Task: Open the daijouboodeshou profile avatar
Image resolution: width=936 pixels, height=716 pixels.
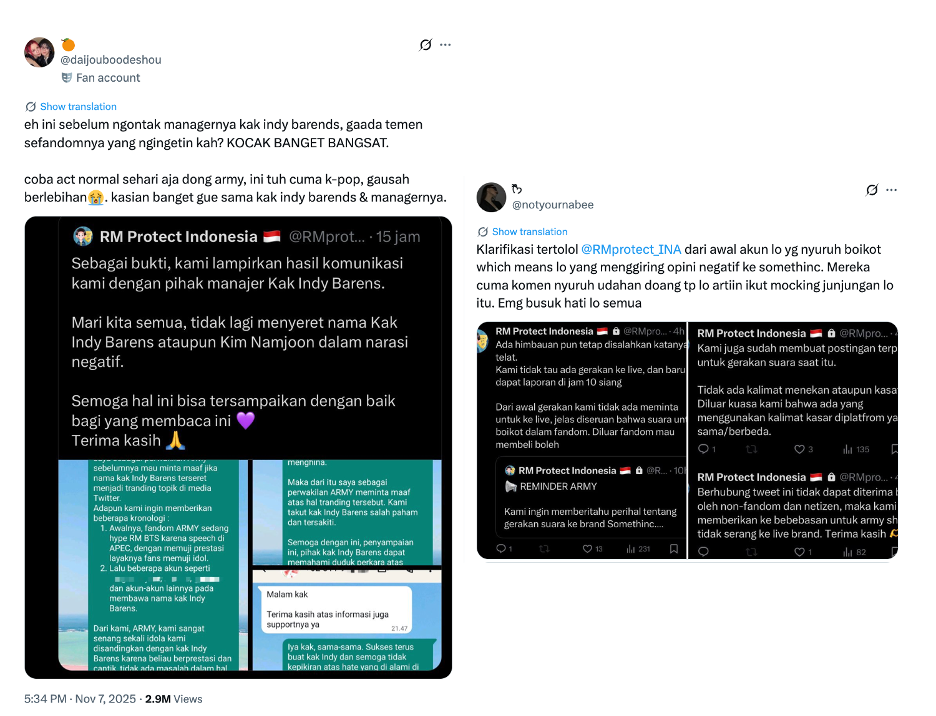Action: pyautogui.click(x=39, y=52)
